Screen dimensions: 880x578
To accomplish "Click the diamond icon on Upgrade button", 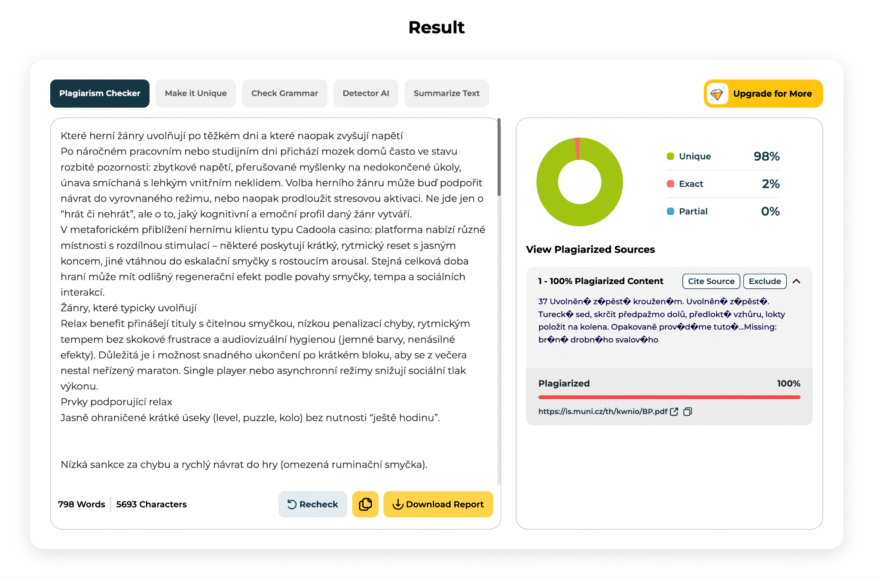I will pos(717,94).
